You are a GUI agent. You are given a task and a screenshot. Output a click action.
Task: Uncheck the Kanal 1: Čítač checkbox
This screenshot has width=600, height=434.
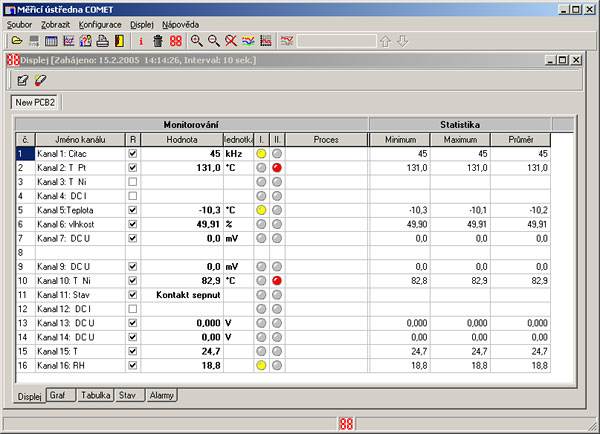pos(133,155)
